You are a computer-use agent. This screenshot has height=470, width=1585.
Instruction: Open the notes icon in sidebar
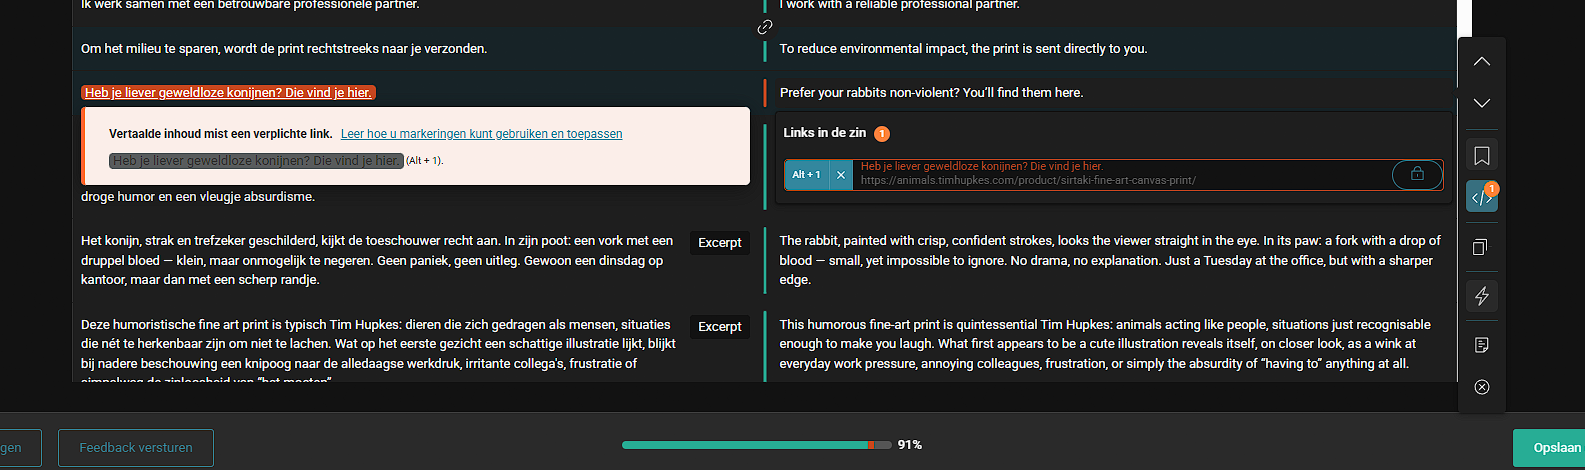point(1482,345)
